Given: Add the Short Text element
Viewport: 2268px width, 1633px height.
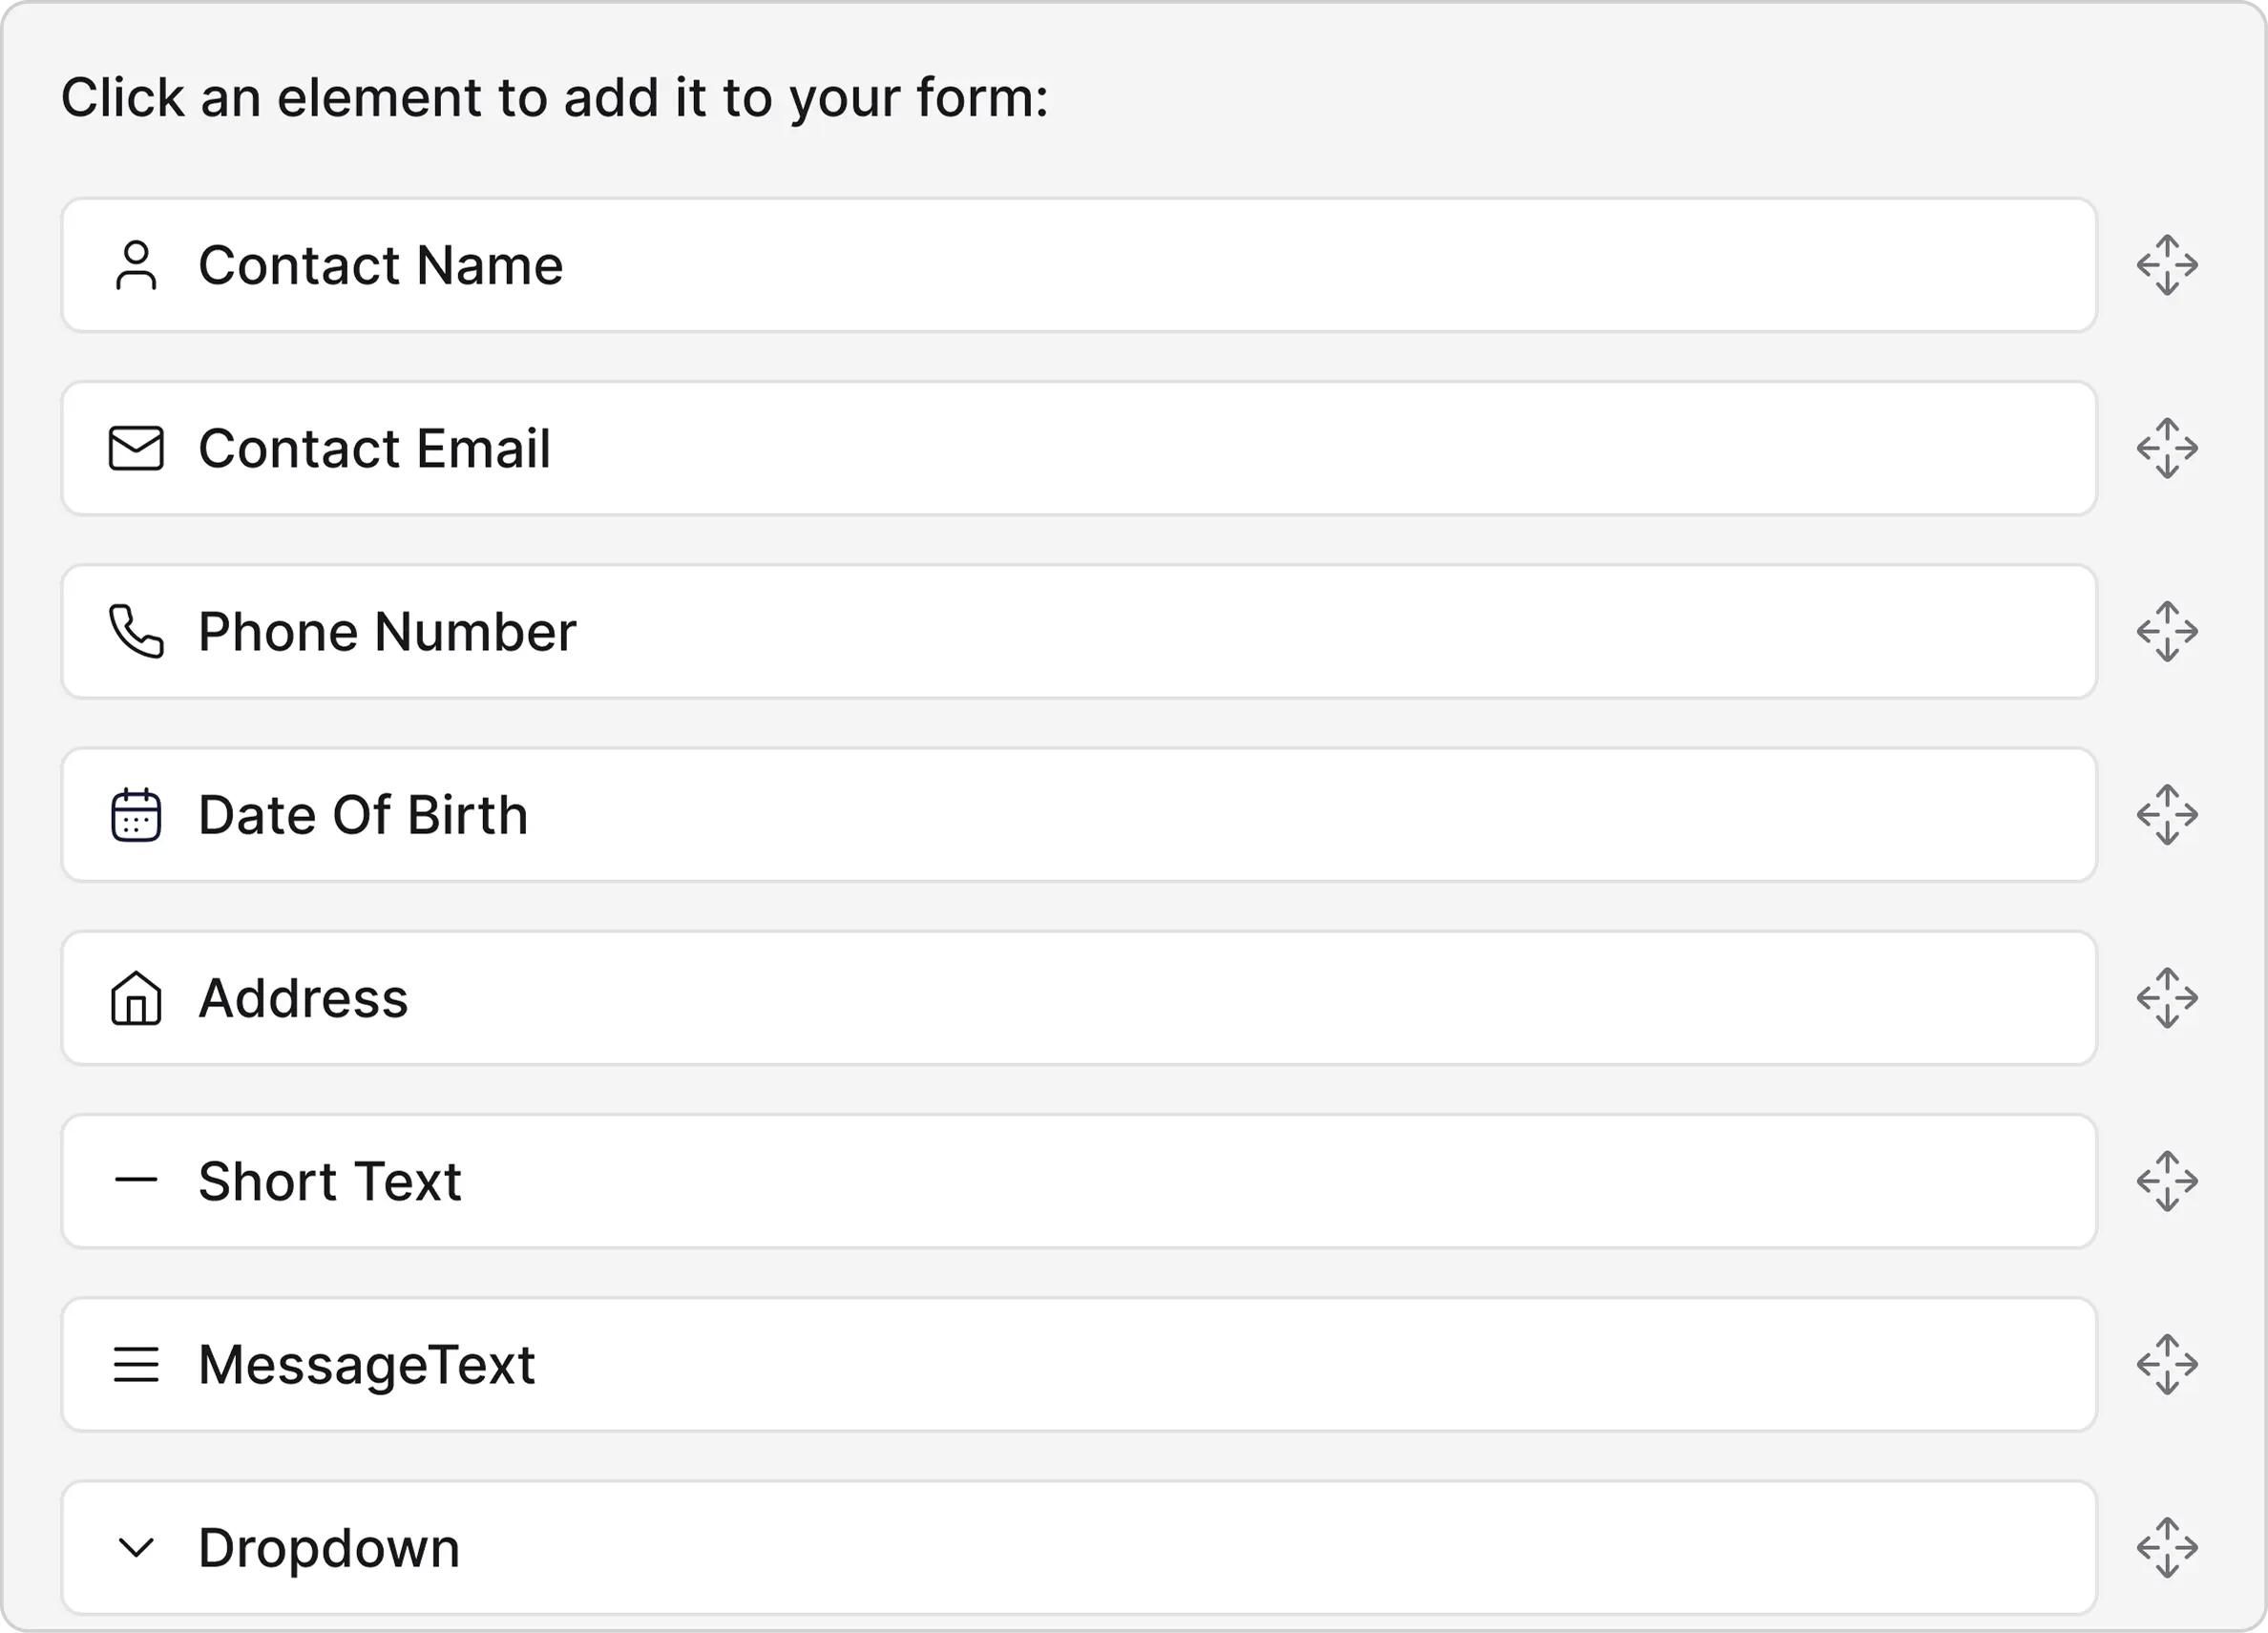Looking at the screenshot, I should [x=1078, y=1181].
